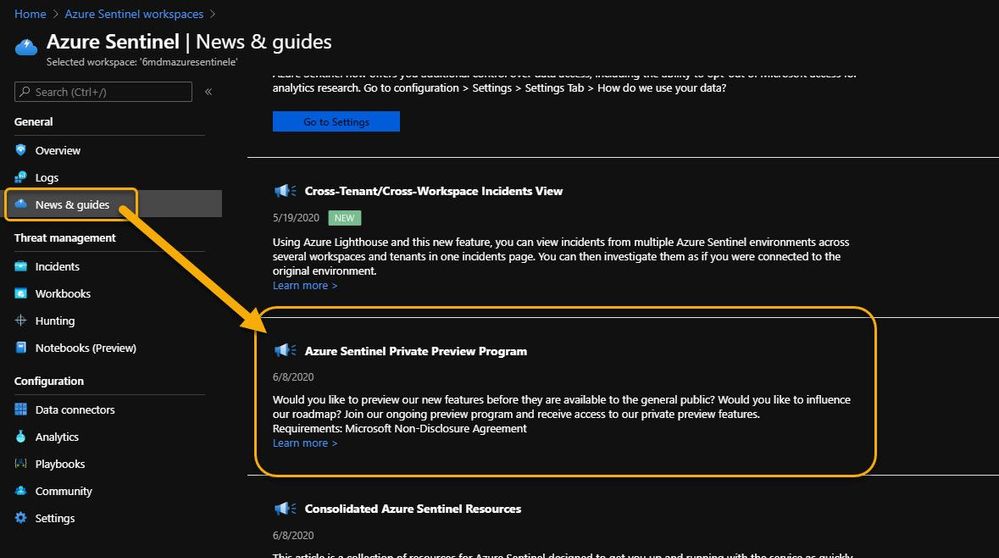Go to Azure Sentinel workspaces breadcrumb
Image resolution: width=999 pixels, height=558 pixels.
click(x=134, y=13)
